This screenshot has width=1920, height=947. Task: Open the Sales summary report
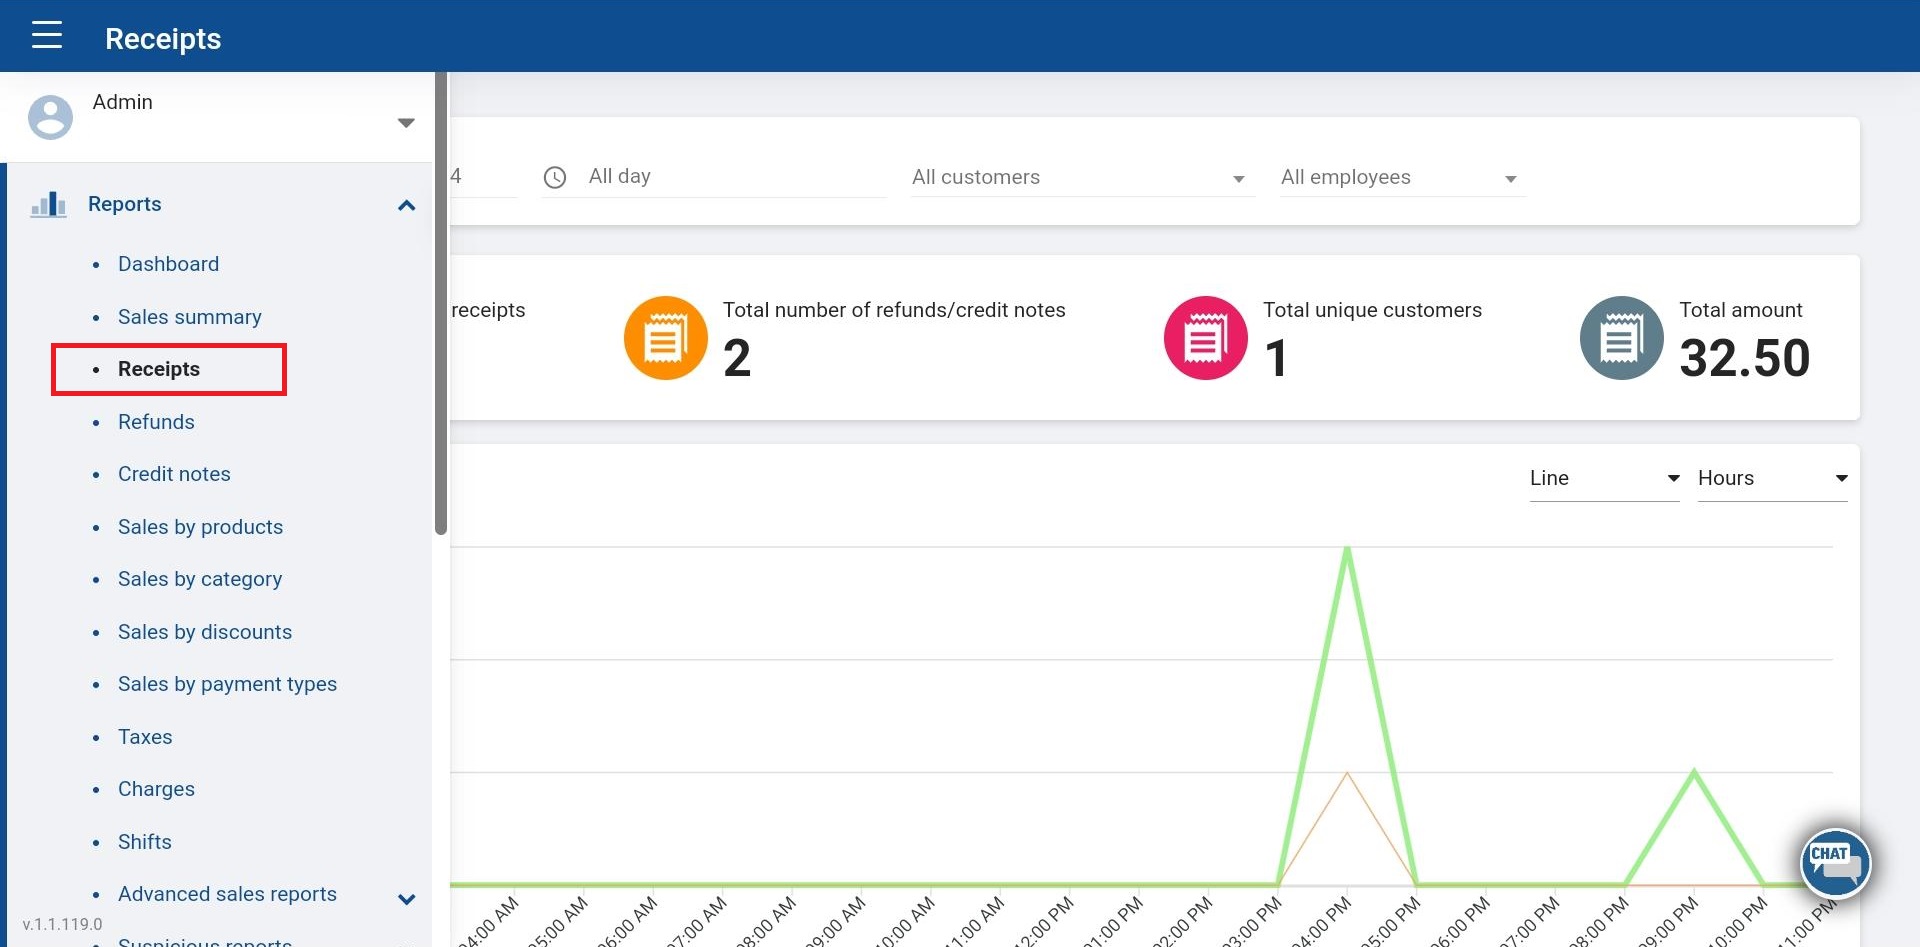189,317
